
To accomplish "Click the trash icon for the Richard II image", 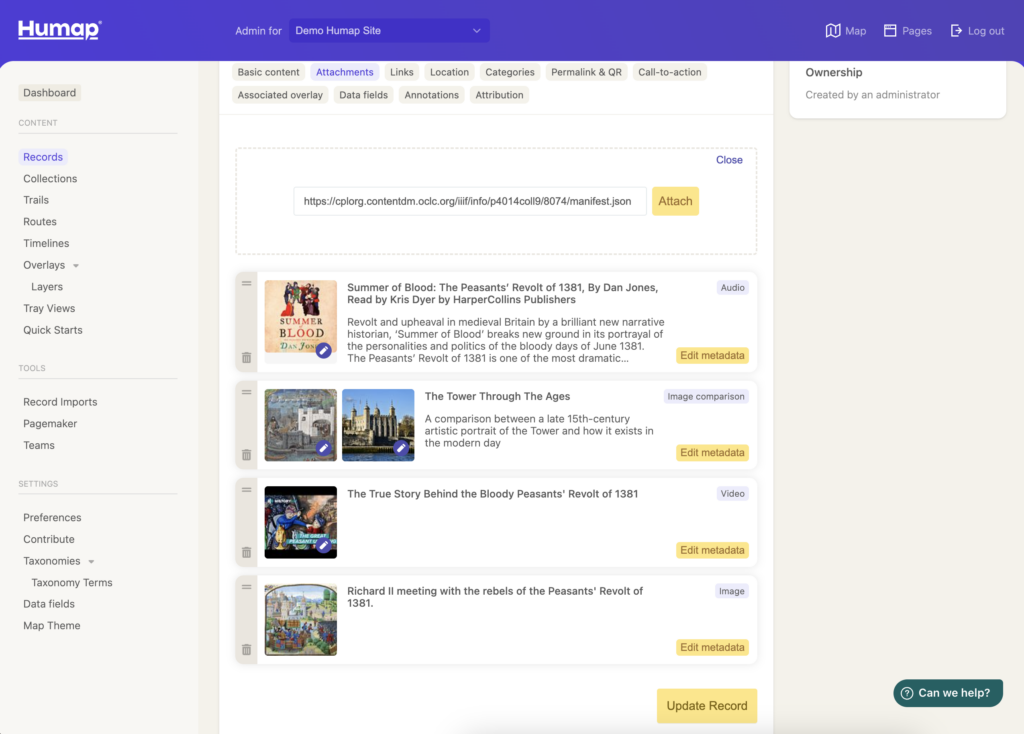I will click(246, 649).
